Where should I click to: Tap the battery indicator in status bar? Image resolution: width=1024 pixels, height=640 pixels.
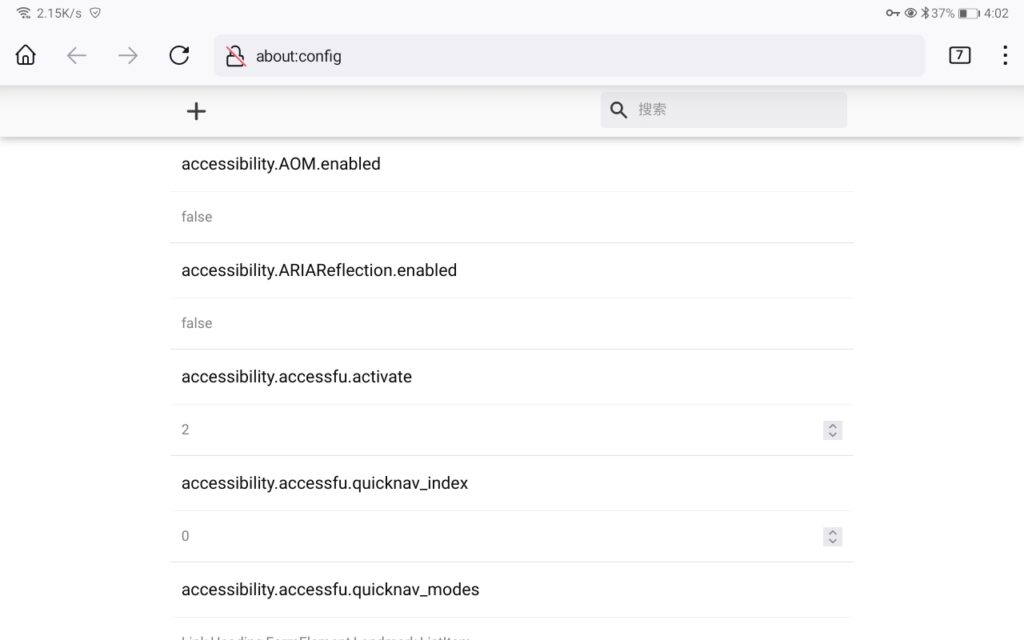point(968,13)
